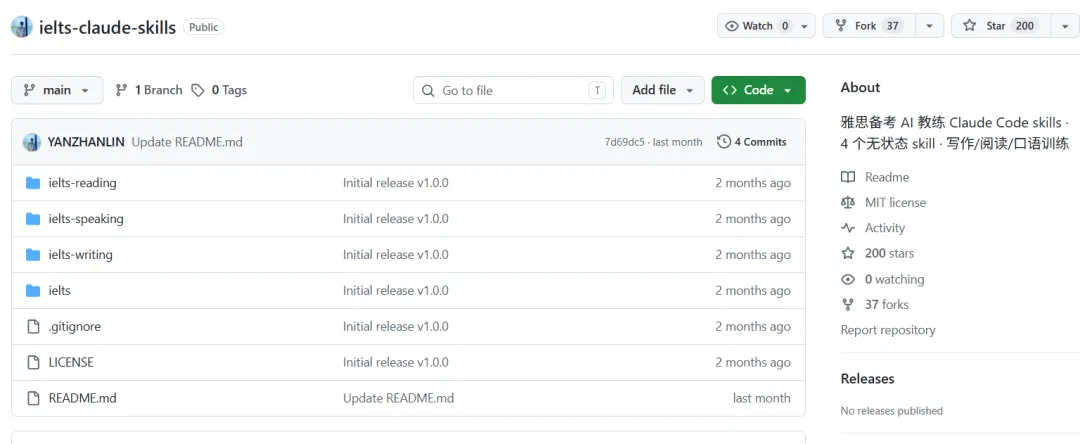Star the ielts-claude-skills repository
This screenshot has width=1080, height=444.
pyautogui.click(x=1001, y=25)
